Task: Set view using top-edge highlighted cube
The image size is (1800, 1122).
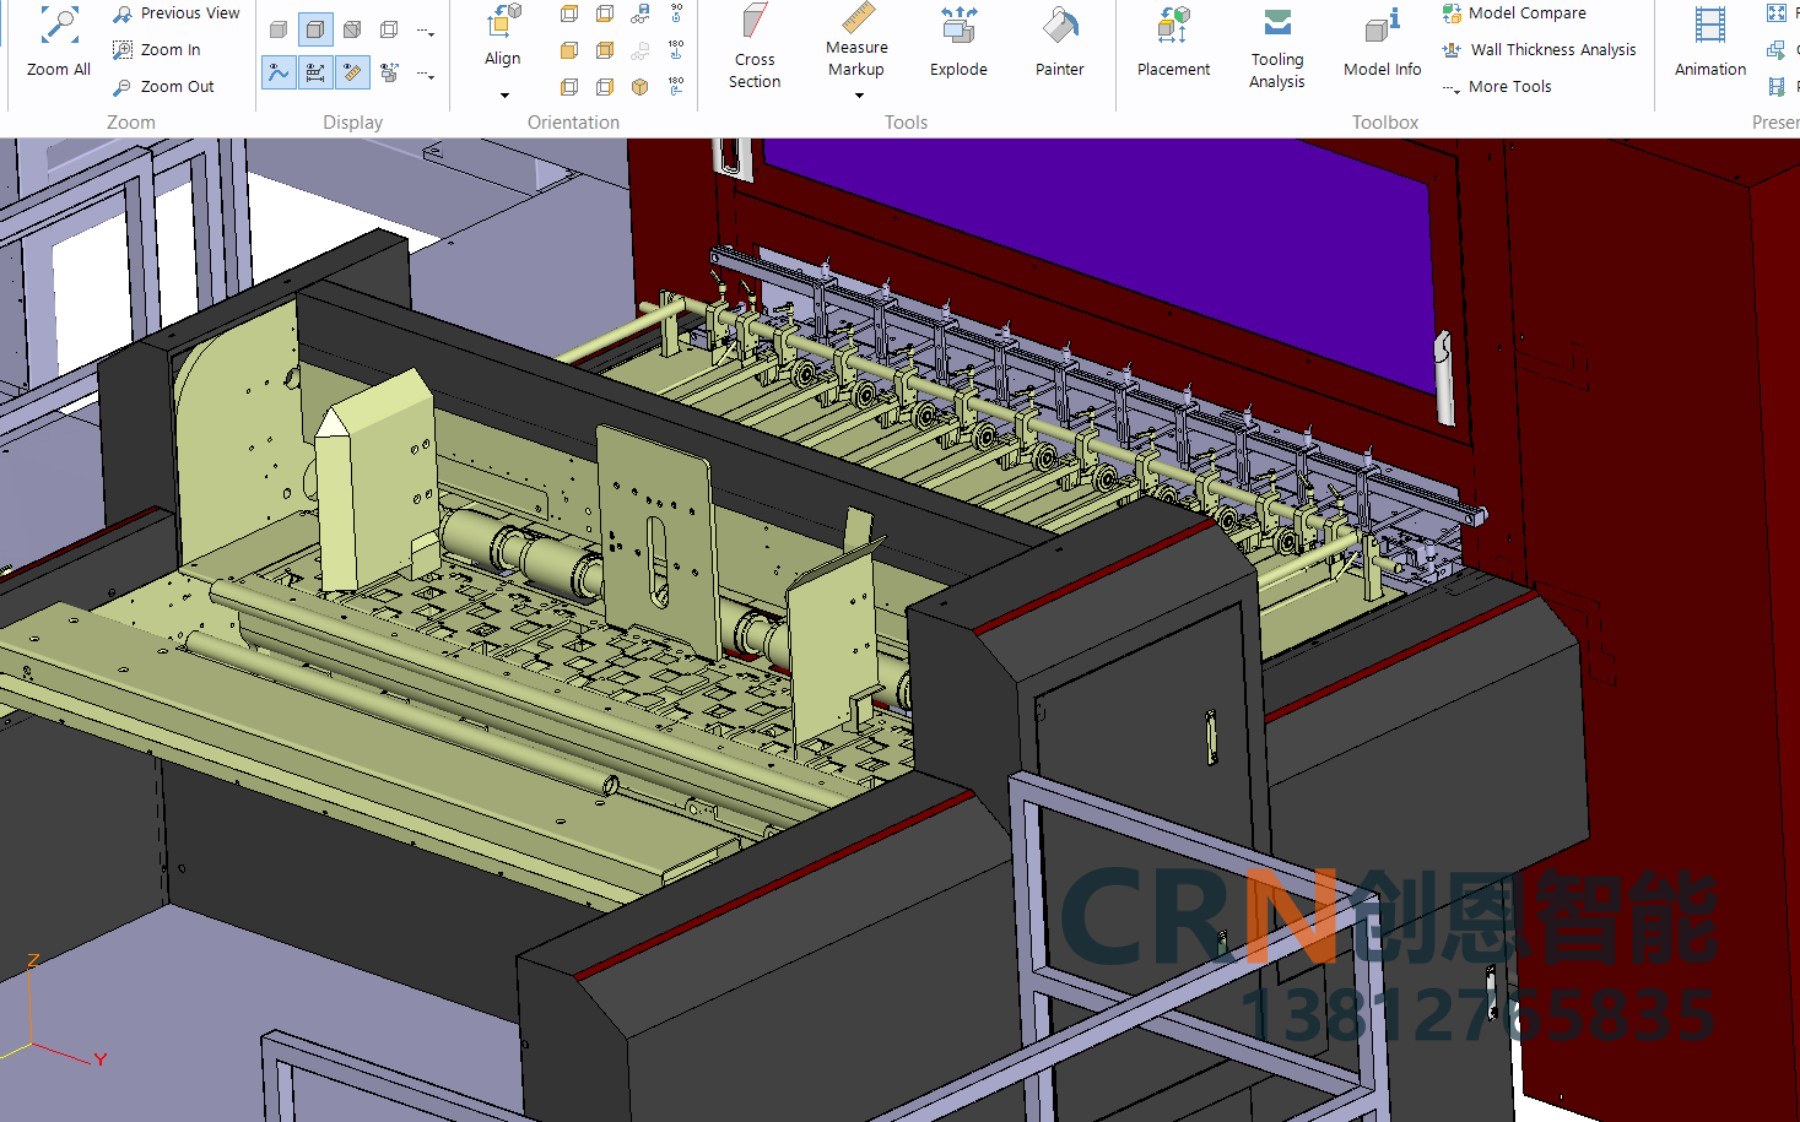Action: click(569, 13)
